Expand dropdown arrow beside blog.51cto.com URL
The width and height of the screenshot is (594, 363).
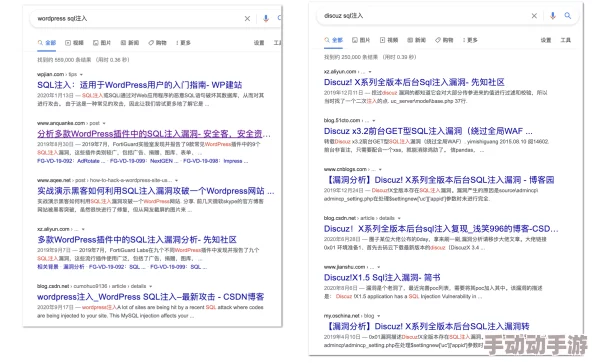point(374,121)
